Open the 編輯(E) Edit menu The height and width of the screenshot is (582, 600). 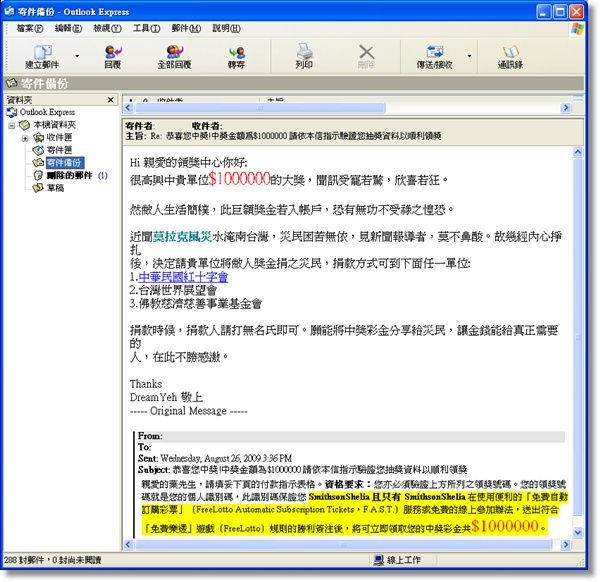[68, 28]
